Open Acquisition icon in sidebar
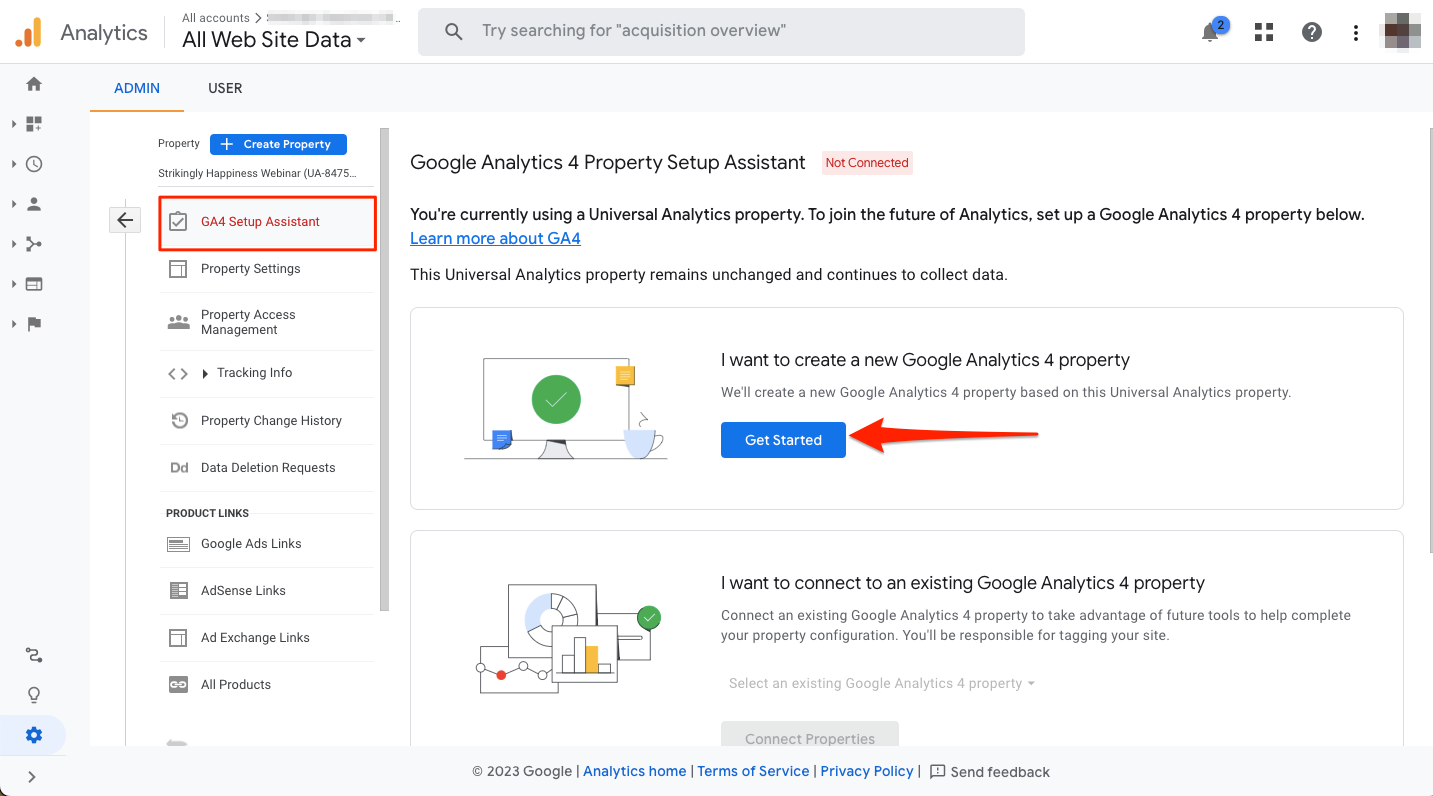Image resolution: width=1433 pixels, height=796 pixels. [x=34, y=244]
